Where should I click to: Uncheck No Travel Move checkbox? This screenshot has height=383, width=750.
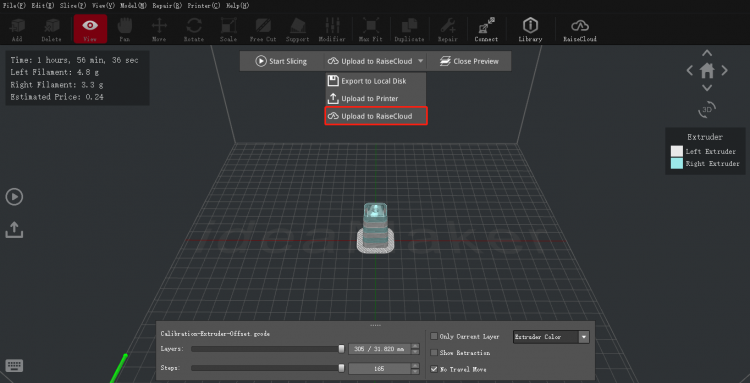[x=434, y=369]
